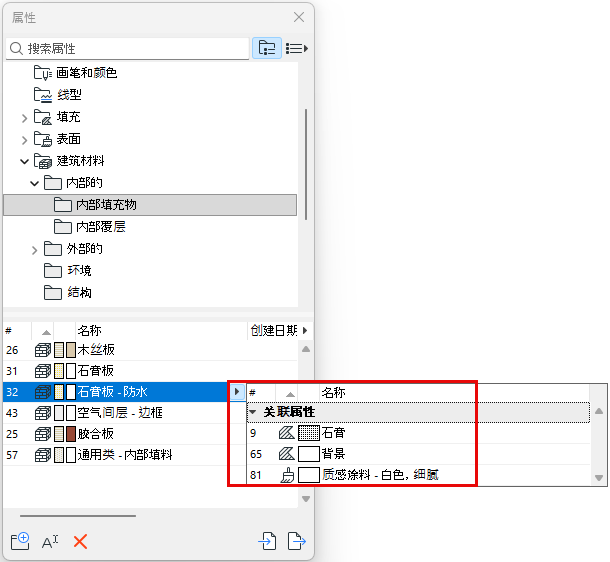Select the 背景 fill in related attributes

point(418,454)
